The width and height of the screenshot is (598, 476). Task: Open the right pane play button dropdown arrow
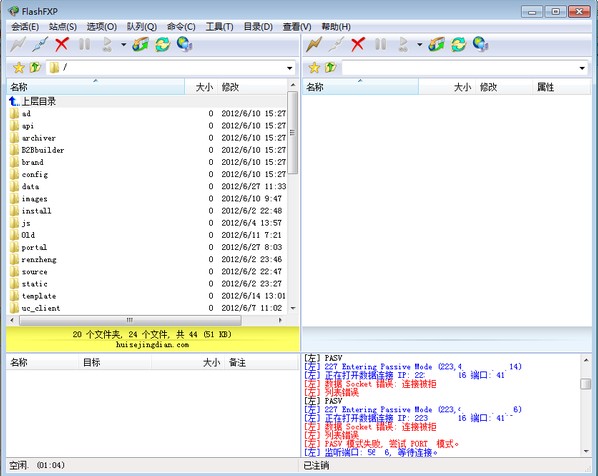420,45
